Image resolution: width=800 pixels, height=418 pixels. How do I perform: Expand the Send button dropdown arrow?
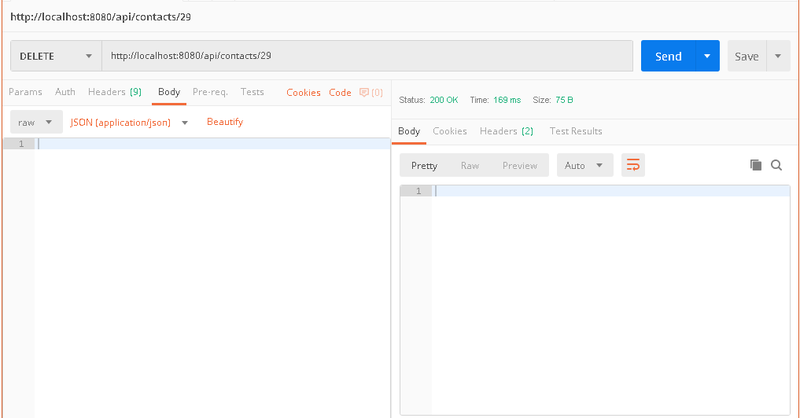coord(707,56)
